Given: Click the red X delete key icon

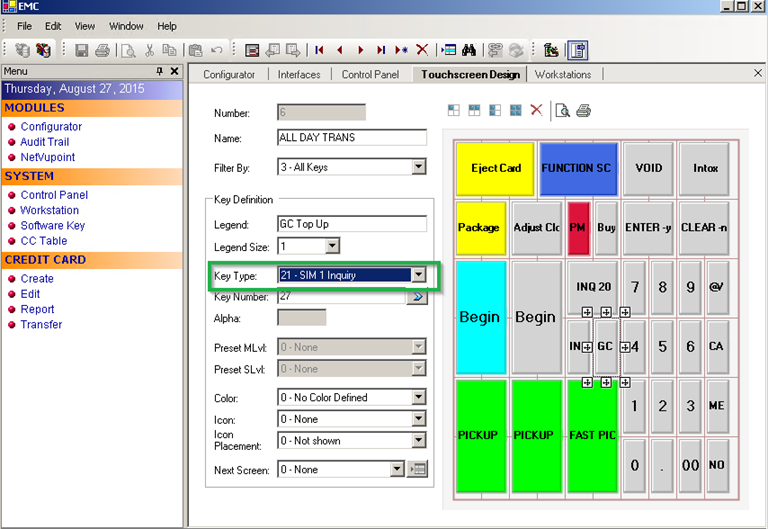Looking at the screenshot, I should pyautogui.click(x=536, y=110).
